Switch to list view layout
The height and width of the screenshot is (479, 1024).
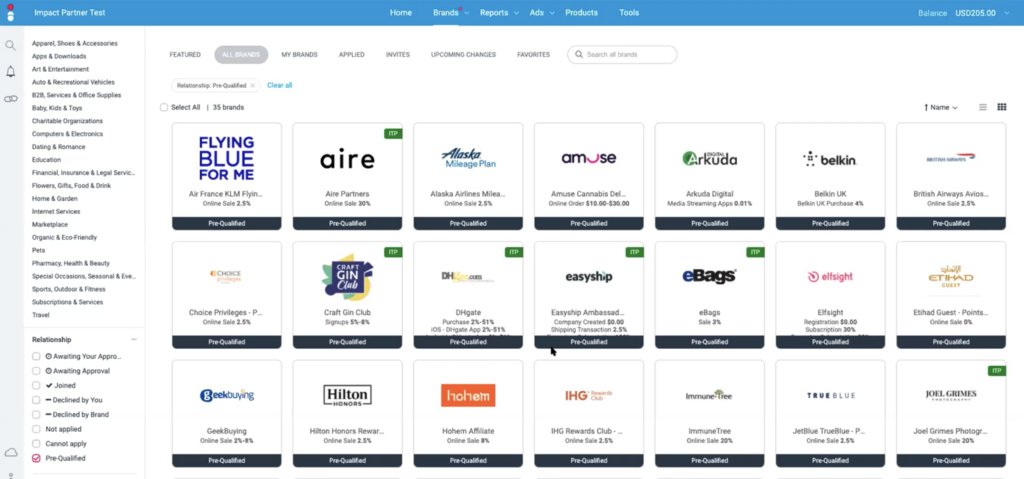coord(983,107)
